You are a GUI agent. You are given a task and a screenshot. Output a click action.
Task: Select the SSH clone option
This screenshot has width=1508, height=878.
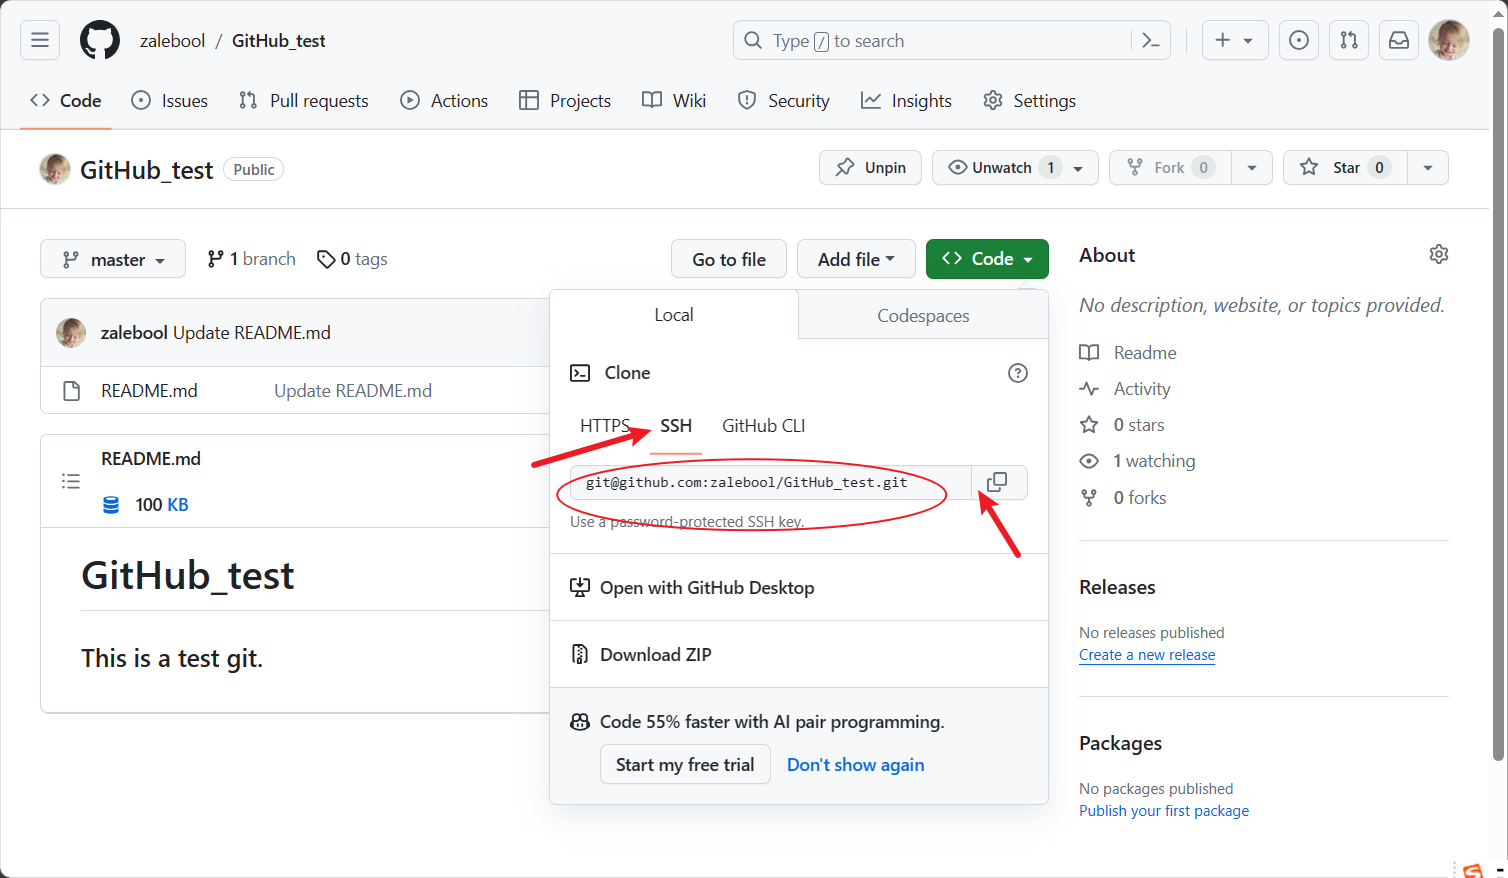pos(676,426)
